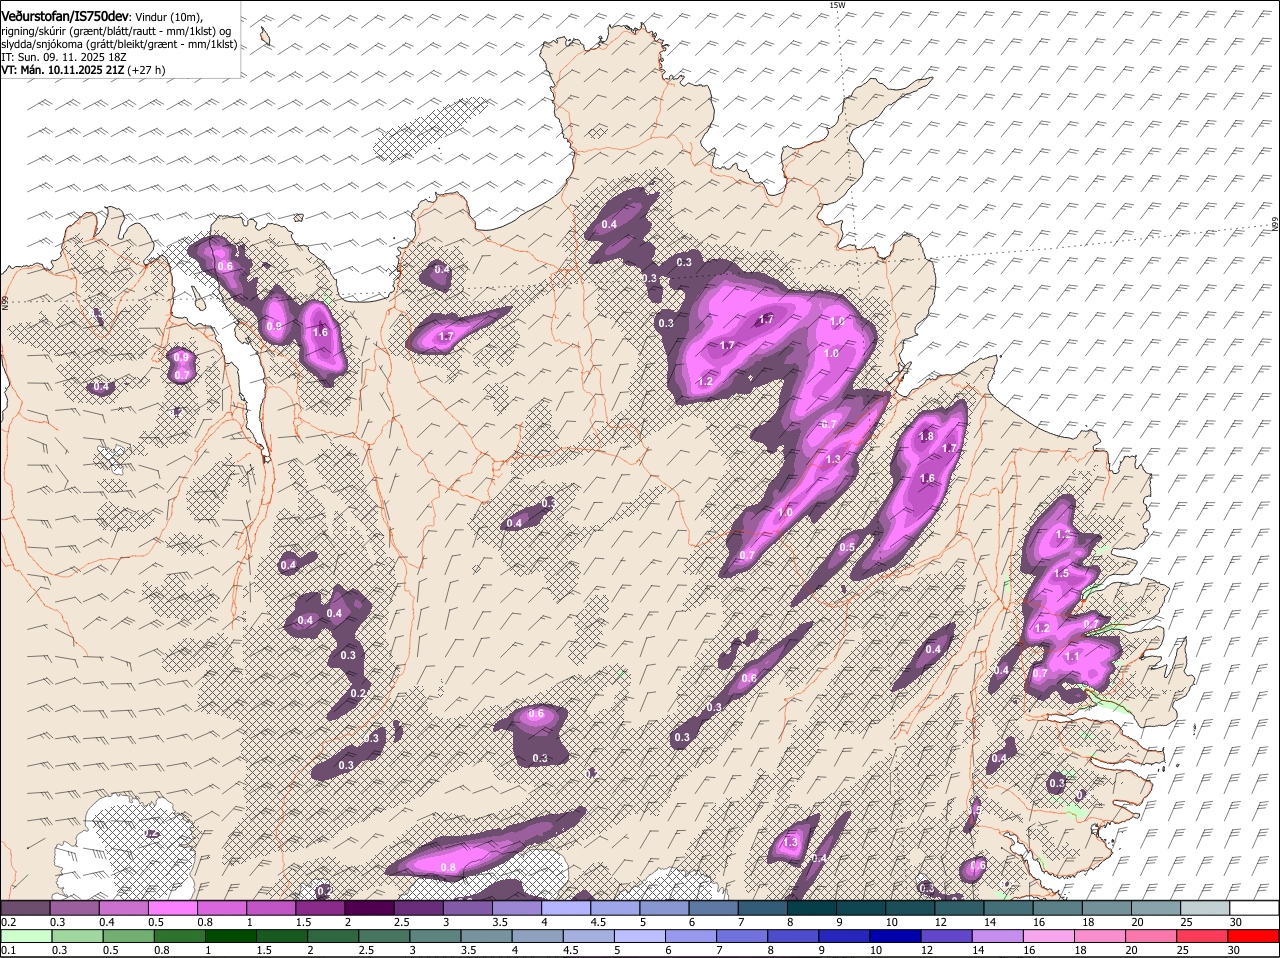1280x958 pixels.
Task: Click the legend description line starting "slydda/snjókoma"
Action: click(119, 44)
